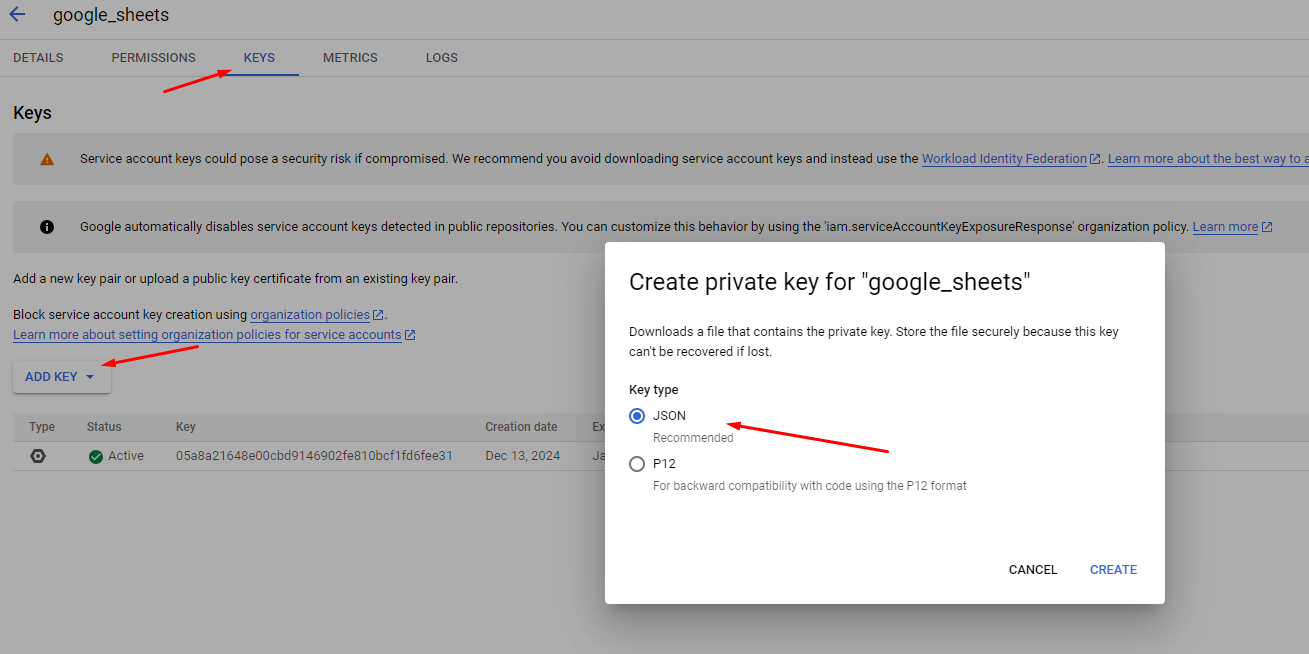Screen dimensions: 1309x654
Task: Click the key ID starting with 05a8a2
Action: click(312, 455)
